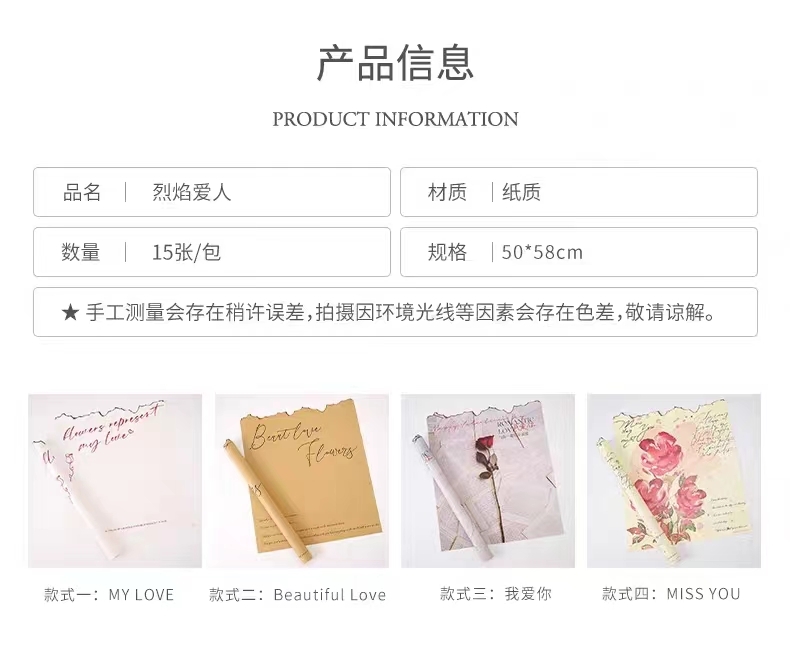Click the 品名 烈焰爱人 info box
Screen dimensions: 790x664
(x=212, y=192)
